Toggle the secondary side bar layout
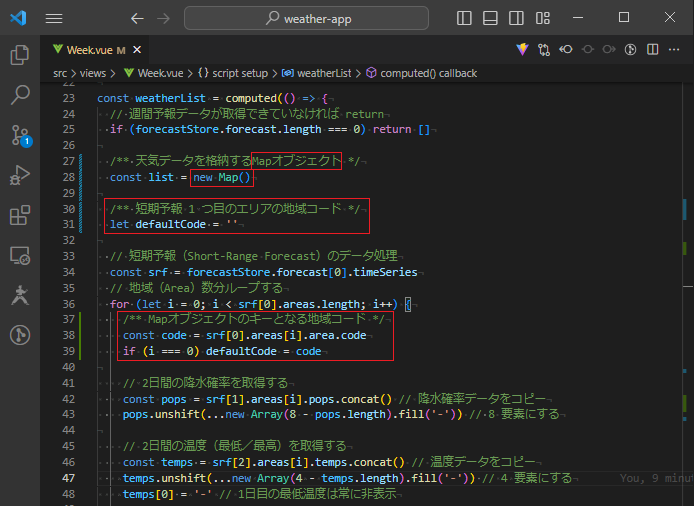Screen dimensions: 694x506 point(516,18)
